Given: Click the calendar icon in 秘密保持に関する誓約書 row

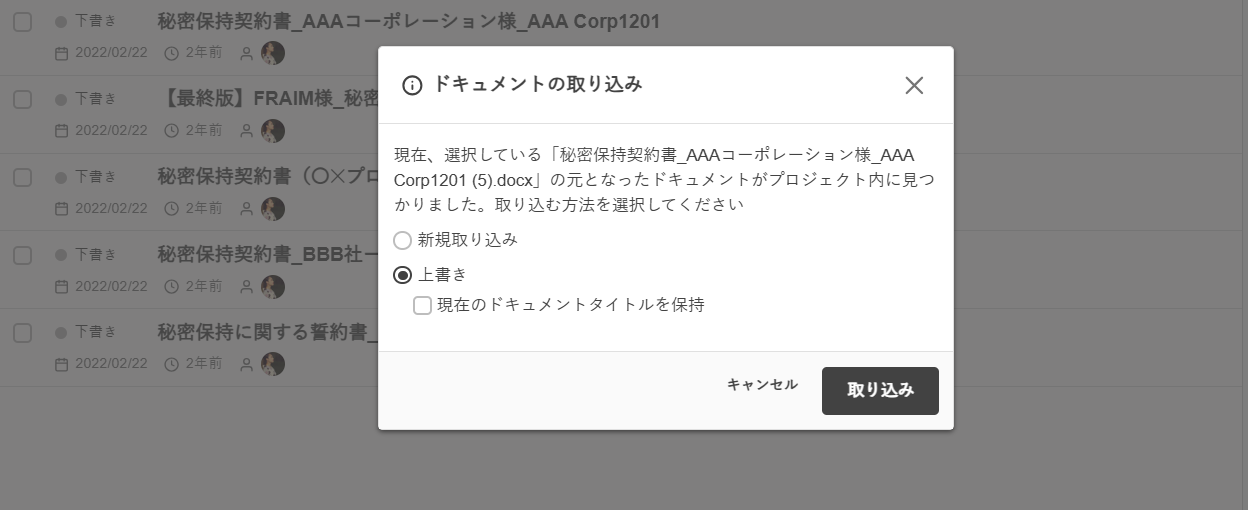Looking at the screenshot, I should click(x=62, y=364).
